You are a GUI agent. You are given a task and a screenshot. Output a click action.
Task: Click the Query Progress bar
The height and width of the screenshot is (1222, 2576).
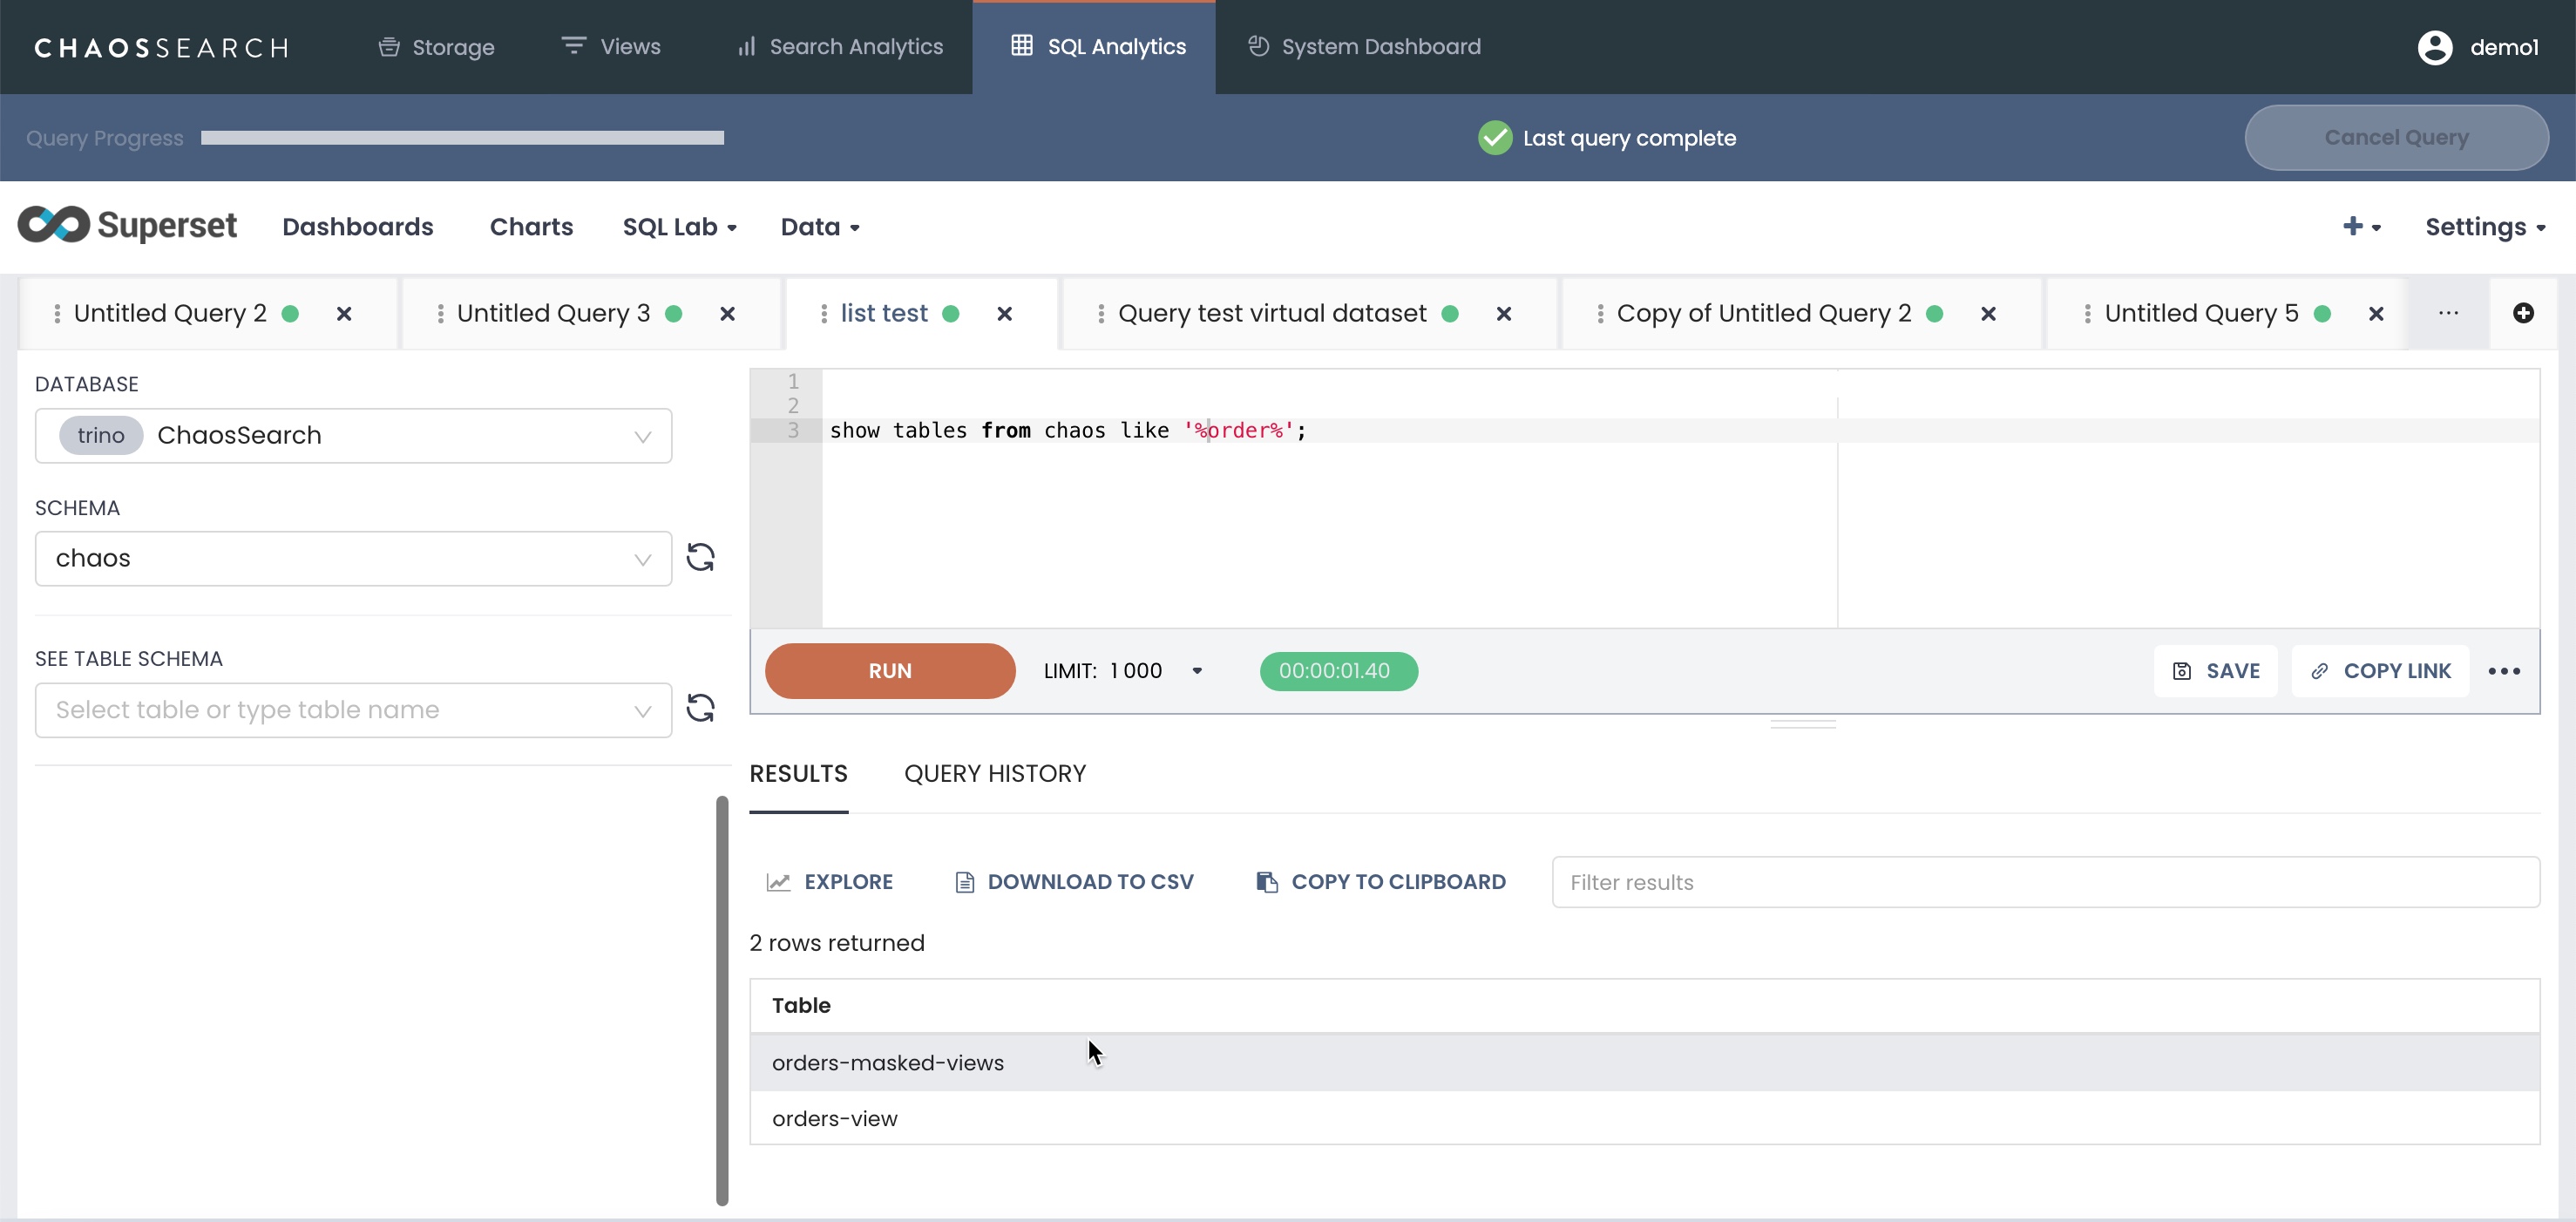(x=462, y=138)
